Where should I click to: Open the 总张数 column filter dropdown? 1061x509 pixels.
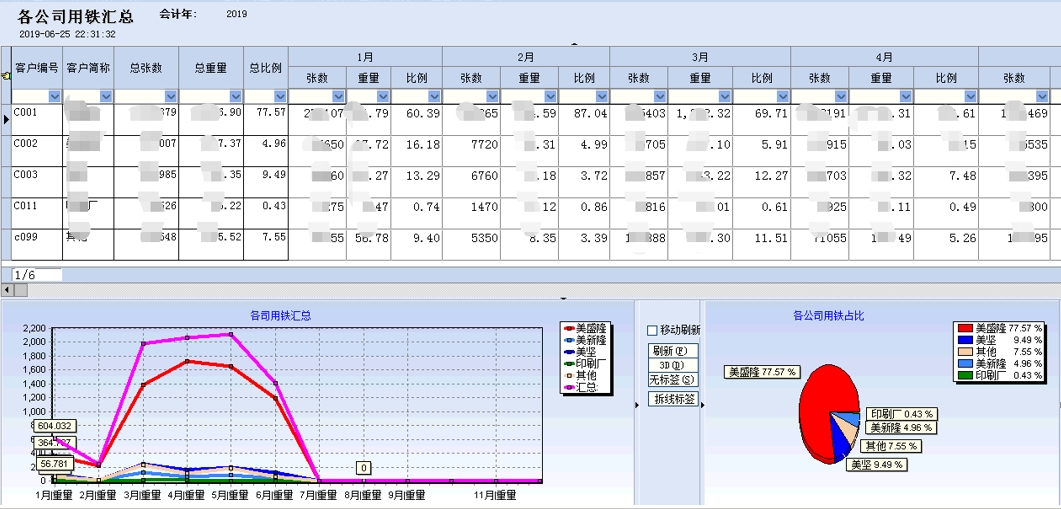pos(171,97)
